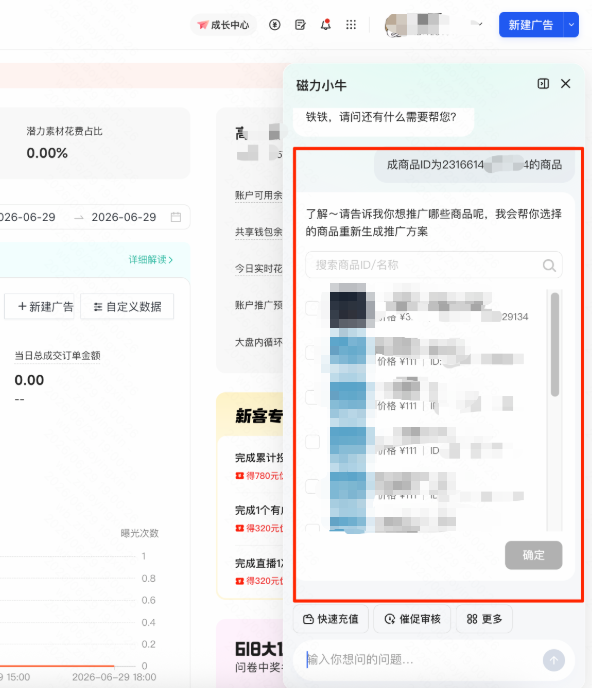Click the 曝光次数 chart axis label

point(140,533)
